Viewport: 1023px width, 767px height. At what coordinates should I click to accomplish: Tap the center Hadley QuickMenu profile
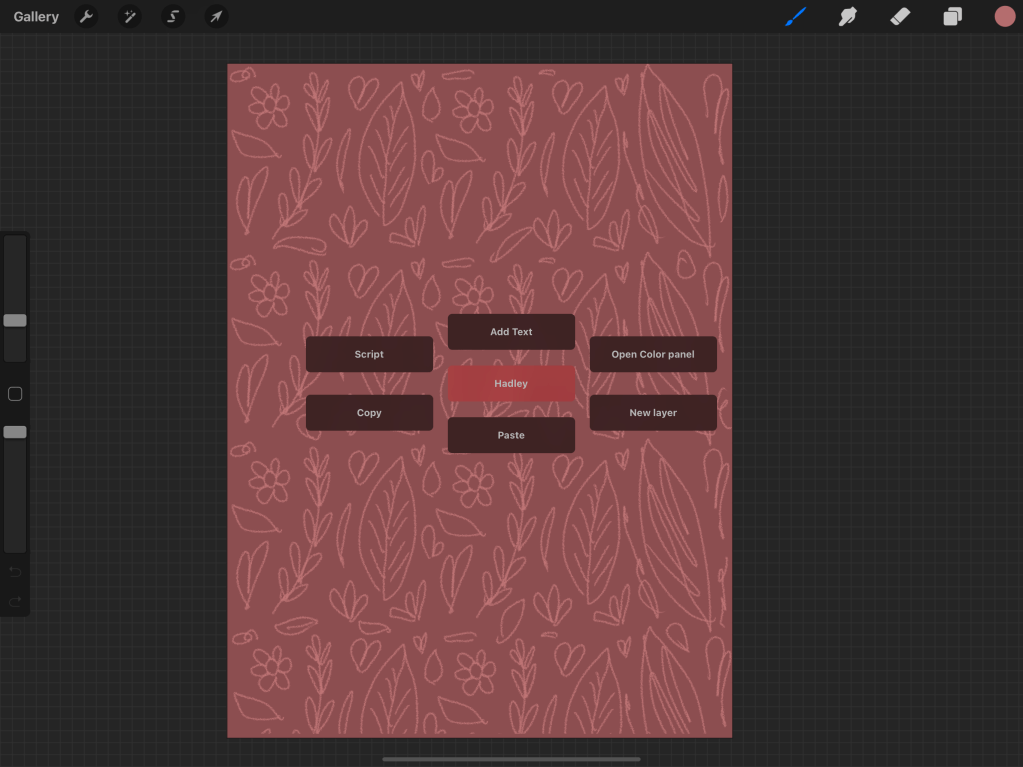tap(511, 384)
